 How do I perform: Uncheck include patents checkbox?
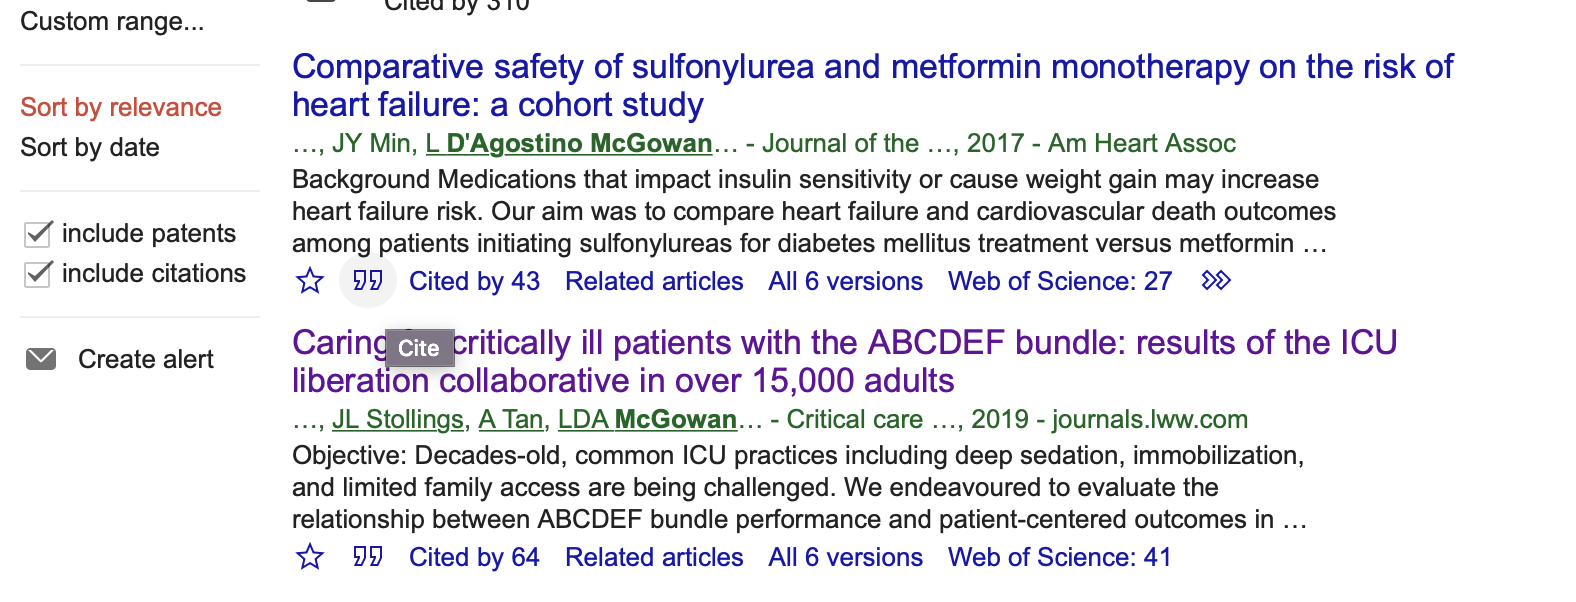[x=37, y=234]
